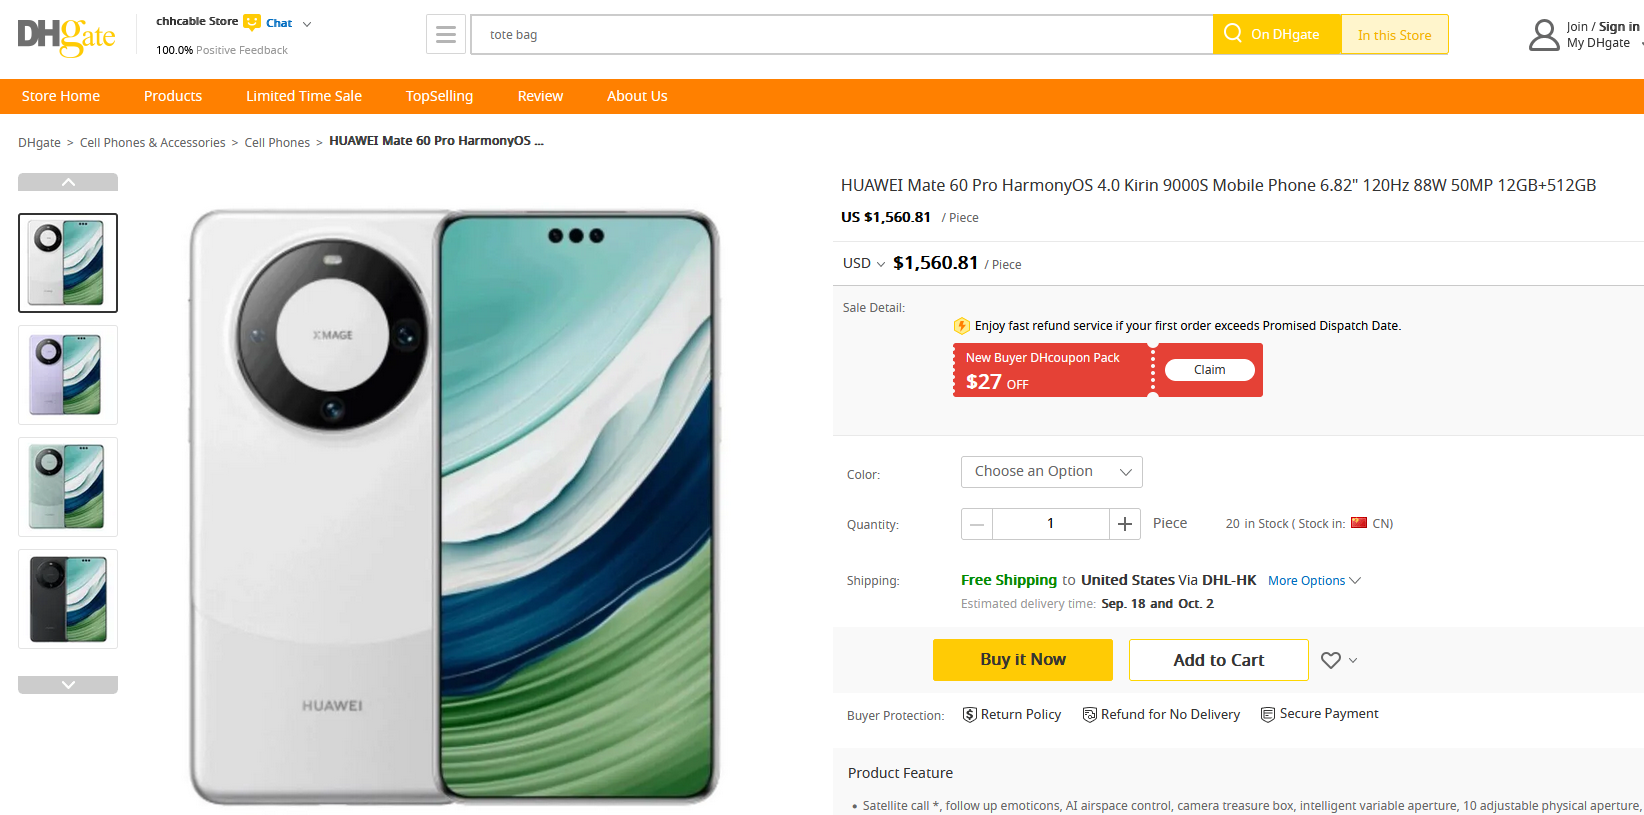Go to the TopSelling tab
The image size is (1644, 815).
click(439, 96)
